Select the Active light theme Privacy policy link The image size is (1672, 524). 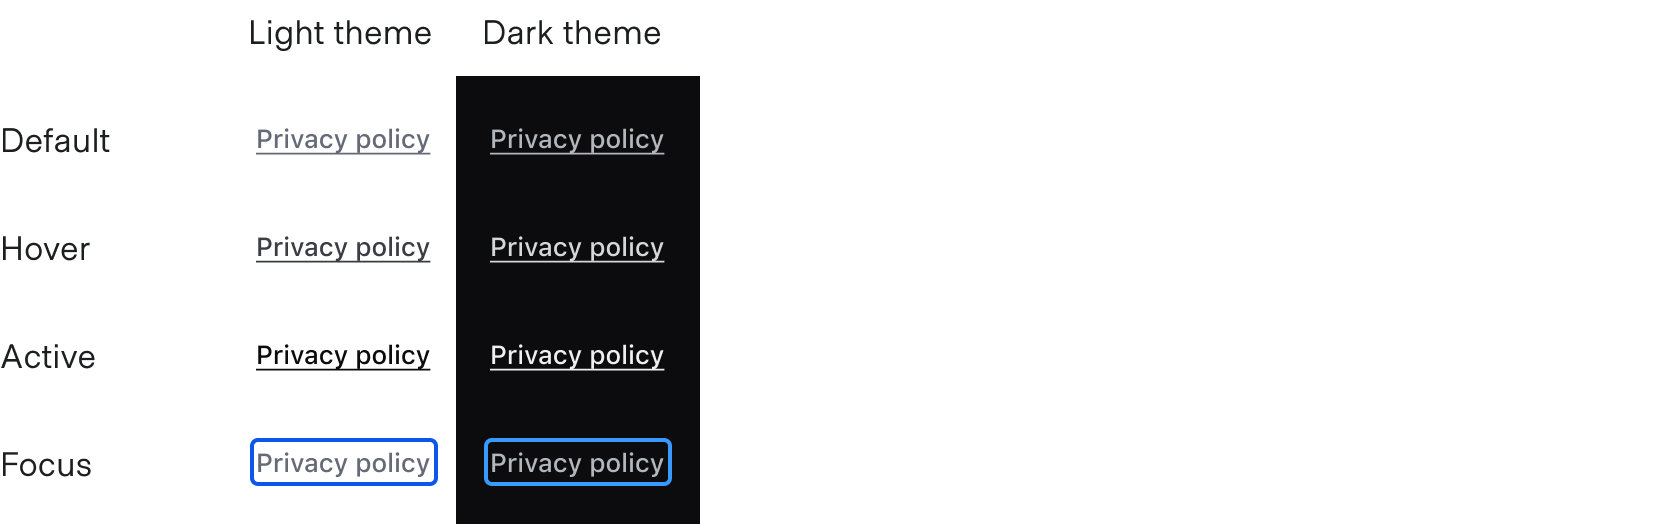click(343, 355)
